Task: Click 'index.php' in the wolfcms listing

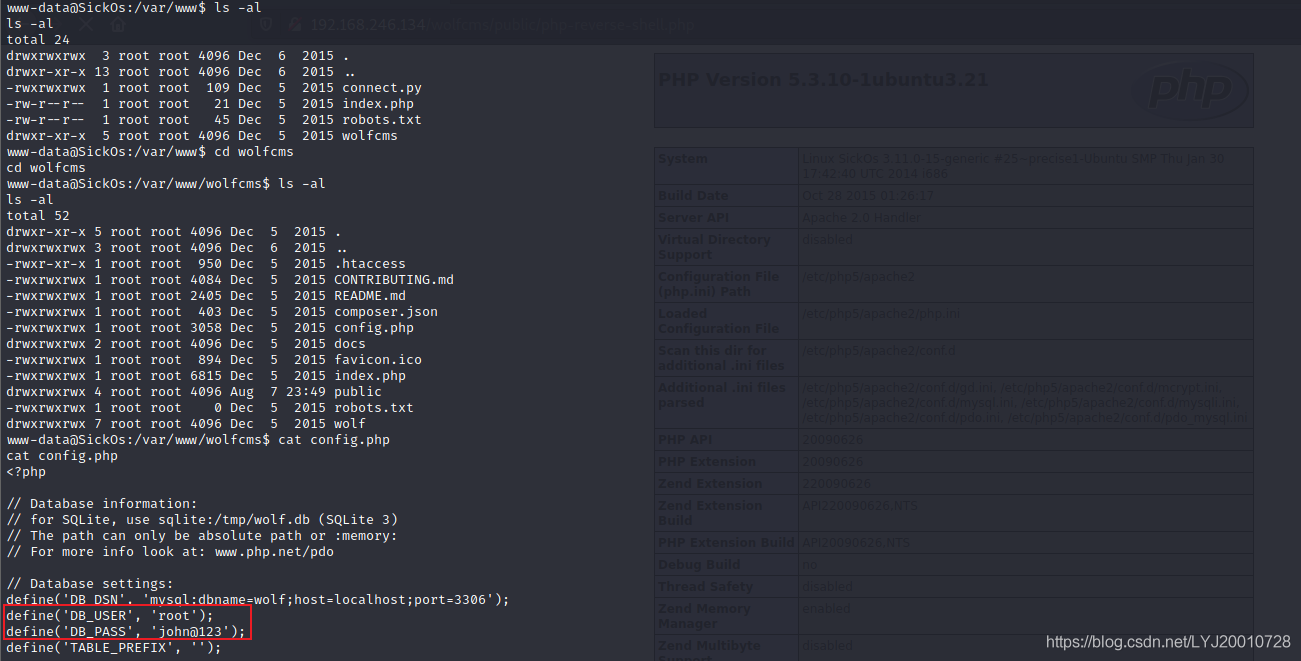Action: 370,376
